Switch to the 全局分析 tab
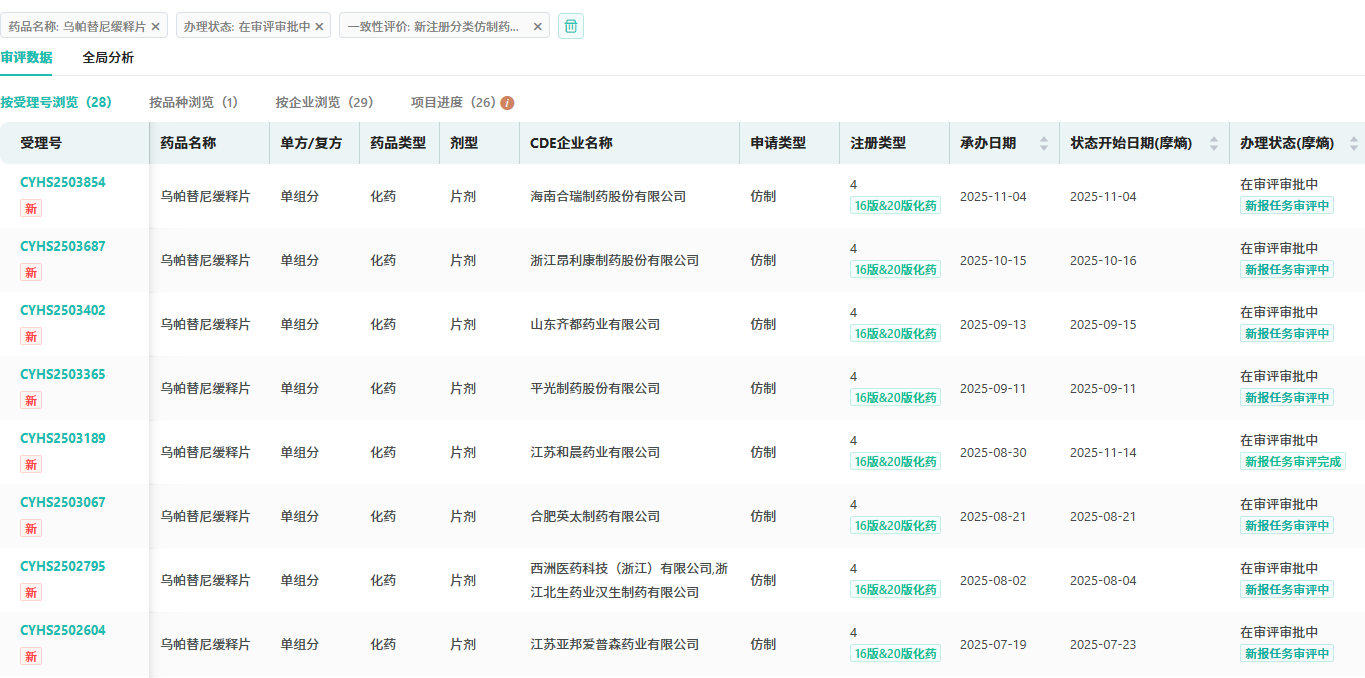 (x=108, y=58)
